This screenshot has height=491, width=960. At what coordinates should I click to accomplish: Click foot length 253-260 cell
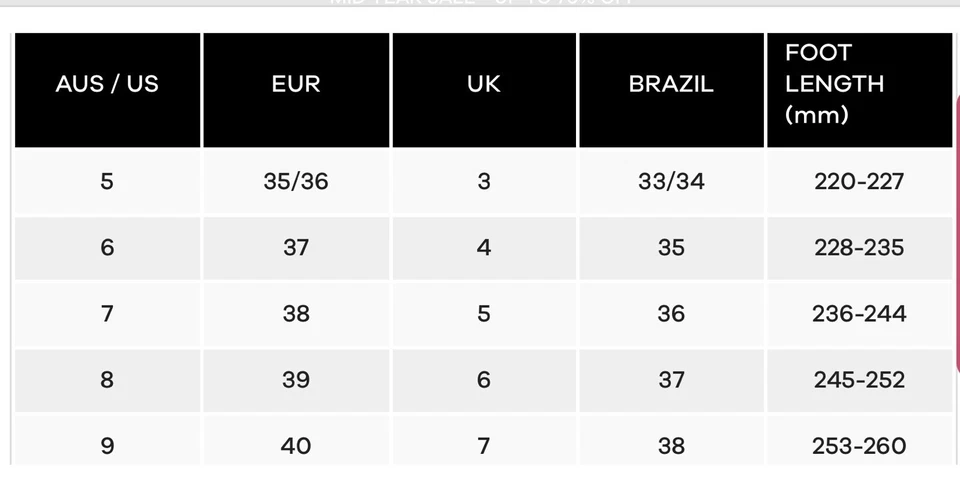pos(859,444)
